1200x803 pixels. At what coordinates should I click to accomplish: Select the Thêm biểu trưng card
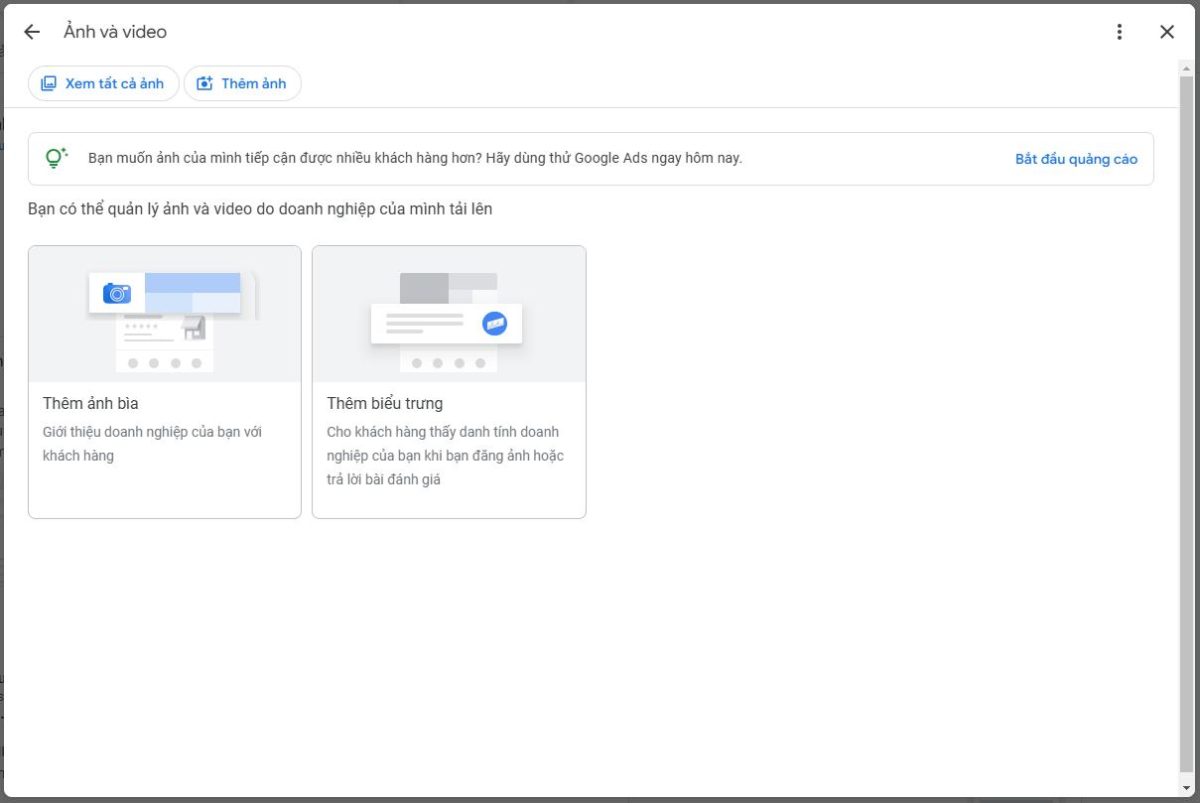[448, 381]
